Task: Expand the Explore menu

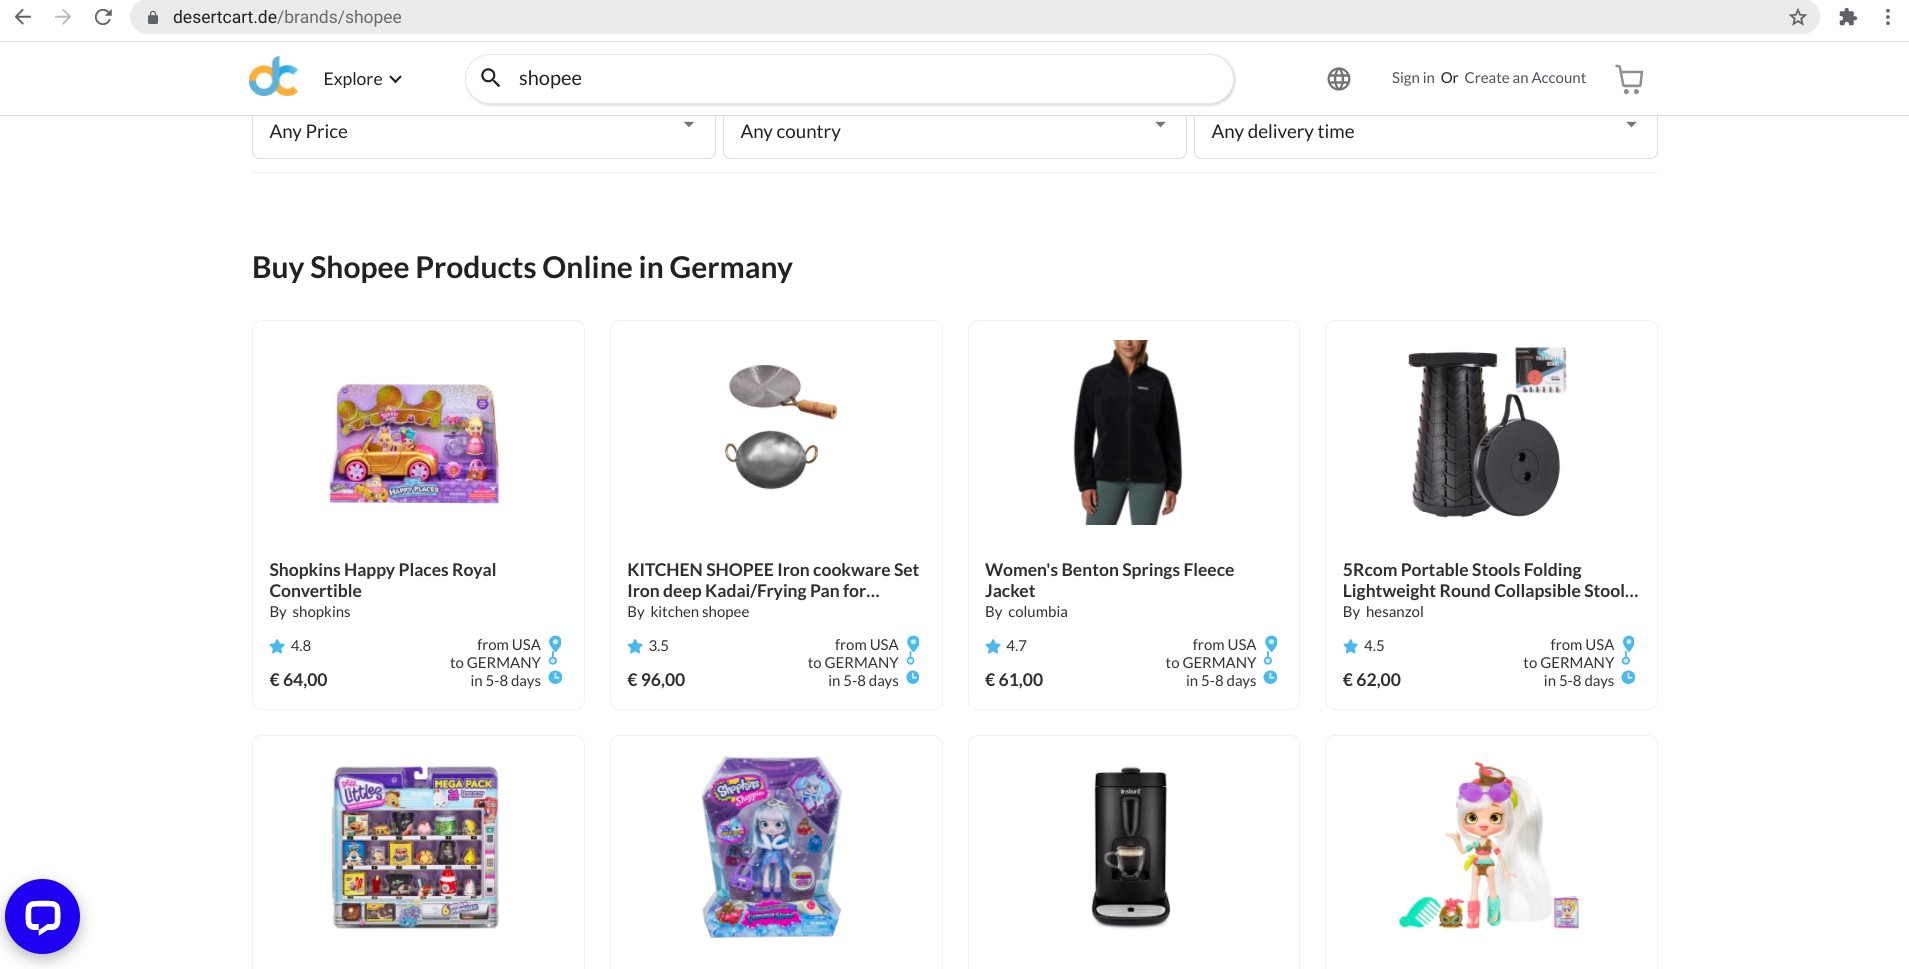Action: click(x=362, y=79)
